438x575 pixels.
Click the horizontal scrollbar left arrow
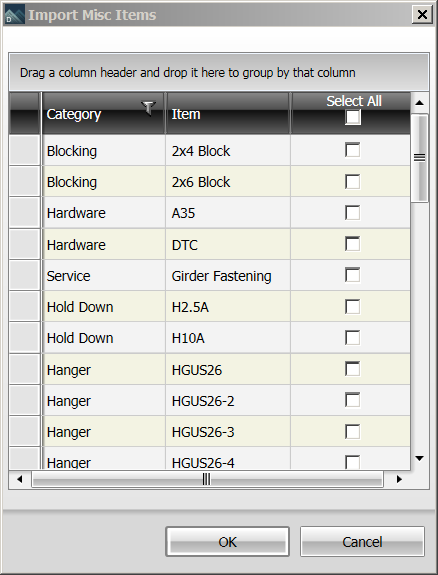coord(20,479)
